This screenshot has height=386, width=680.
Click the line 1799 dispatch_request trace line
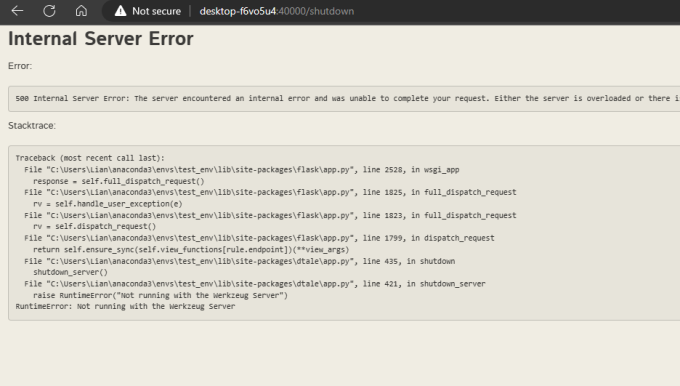coord(259,238)
